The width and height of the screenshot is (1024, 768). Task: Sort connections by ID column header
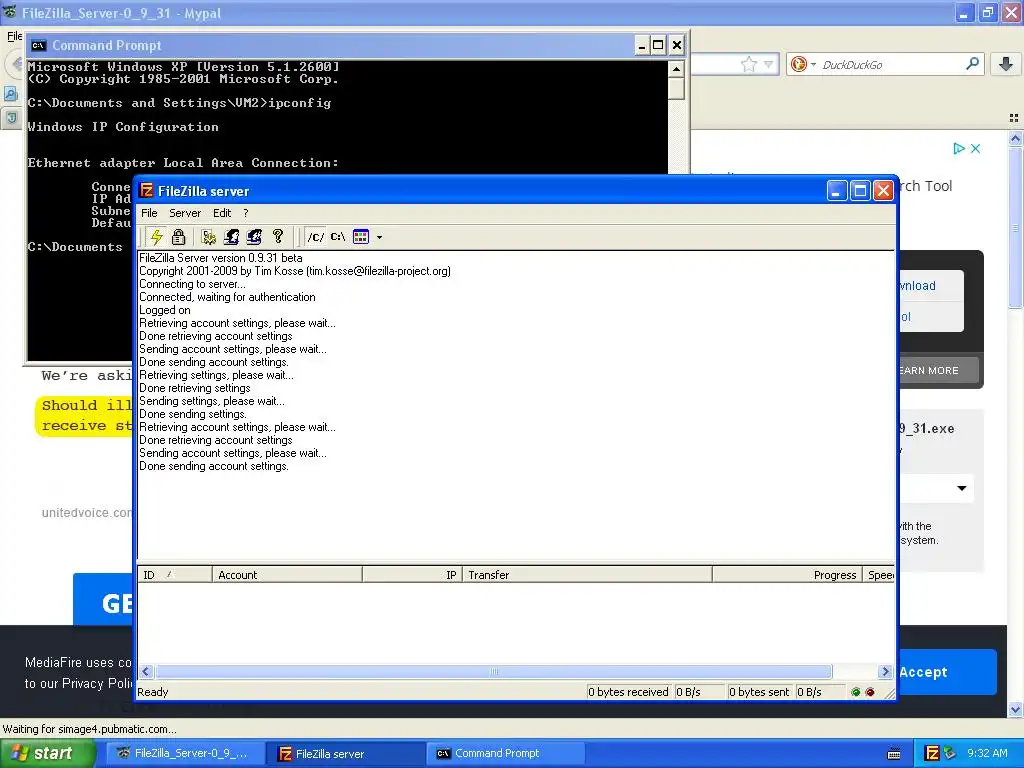click(x=174, y=575)
